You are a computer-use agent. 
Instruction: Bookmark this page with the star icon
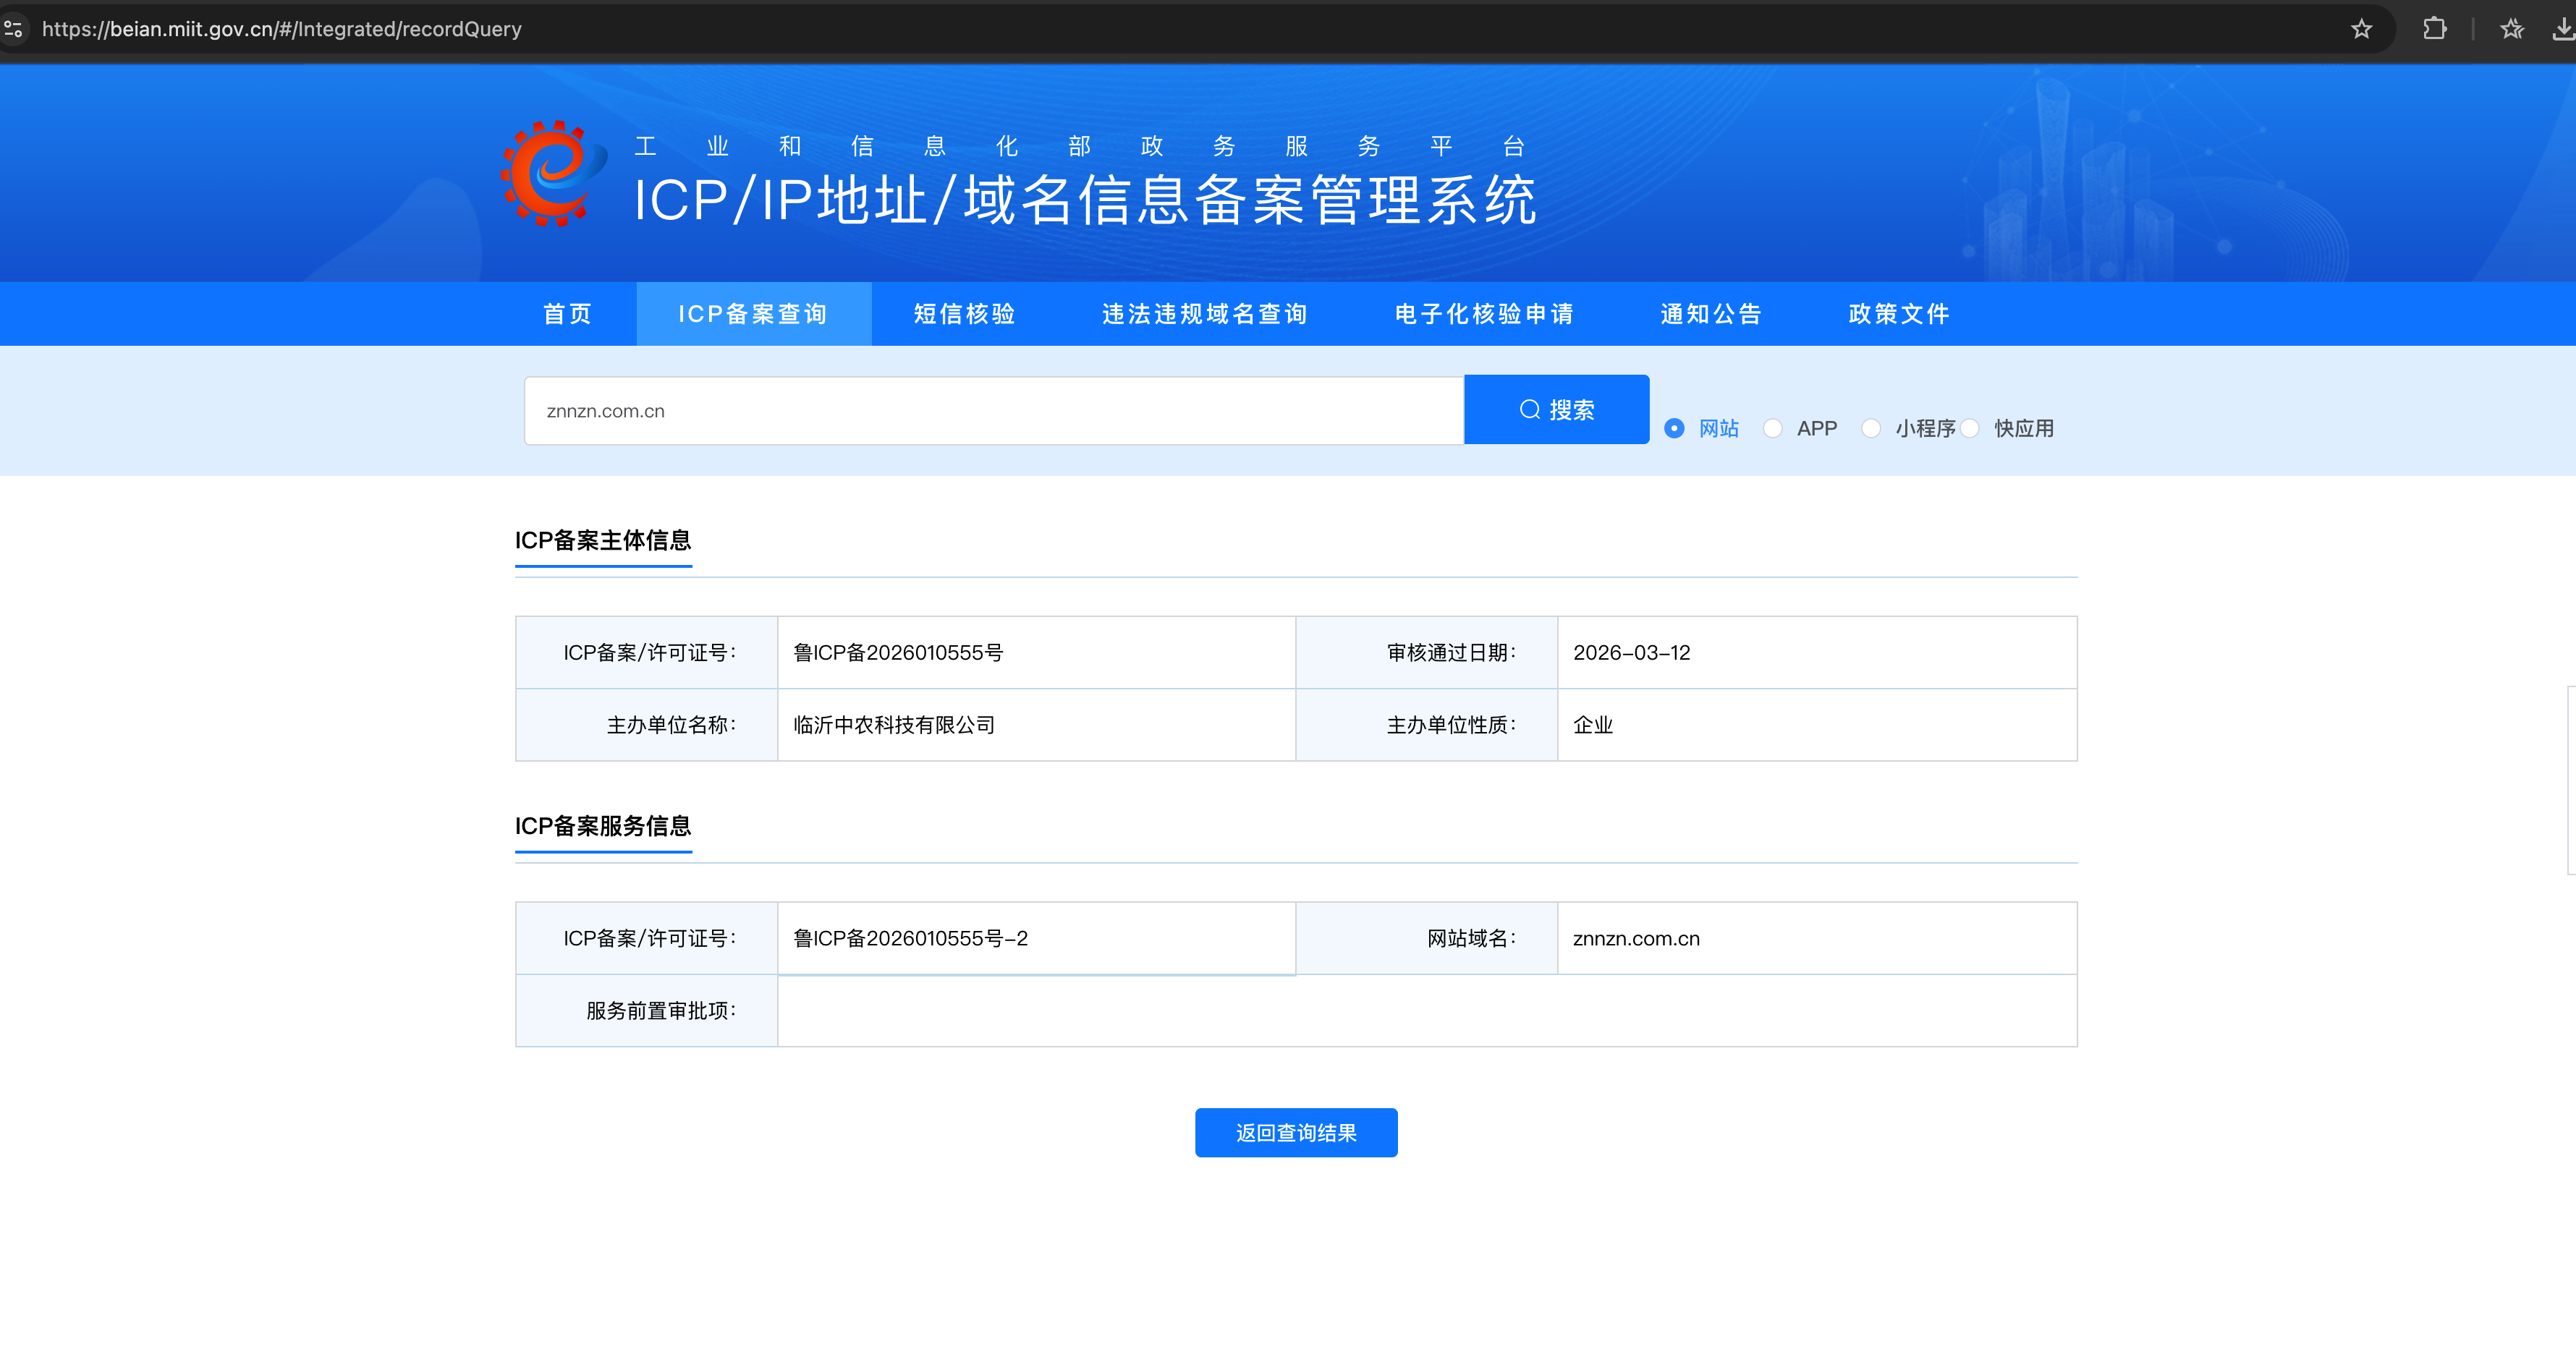pyautogui.click(x=2361, y=29)
